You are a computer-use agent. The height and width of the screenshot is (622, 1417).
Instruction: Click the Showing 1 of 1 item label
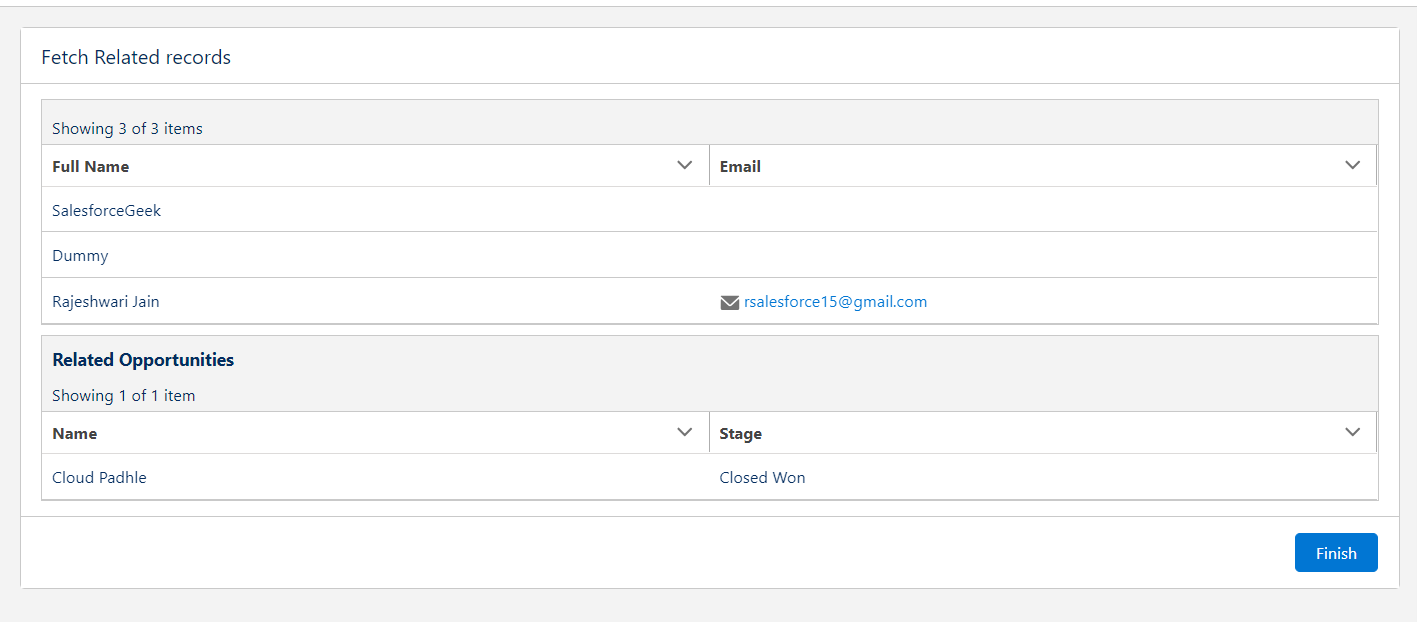click(124, 395)
